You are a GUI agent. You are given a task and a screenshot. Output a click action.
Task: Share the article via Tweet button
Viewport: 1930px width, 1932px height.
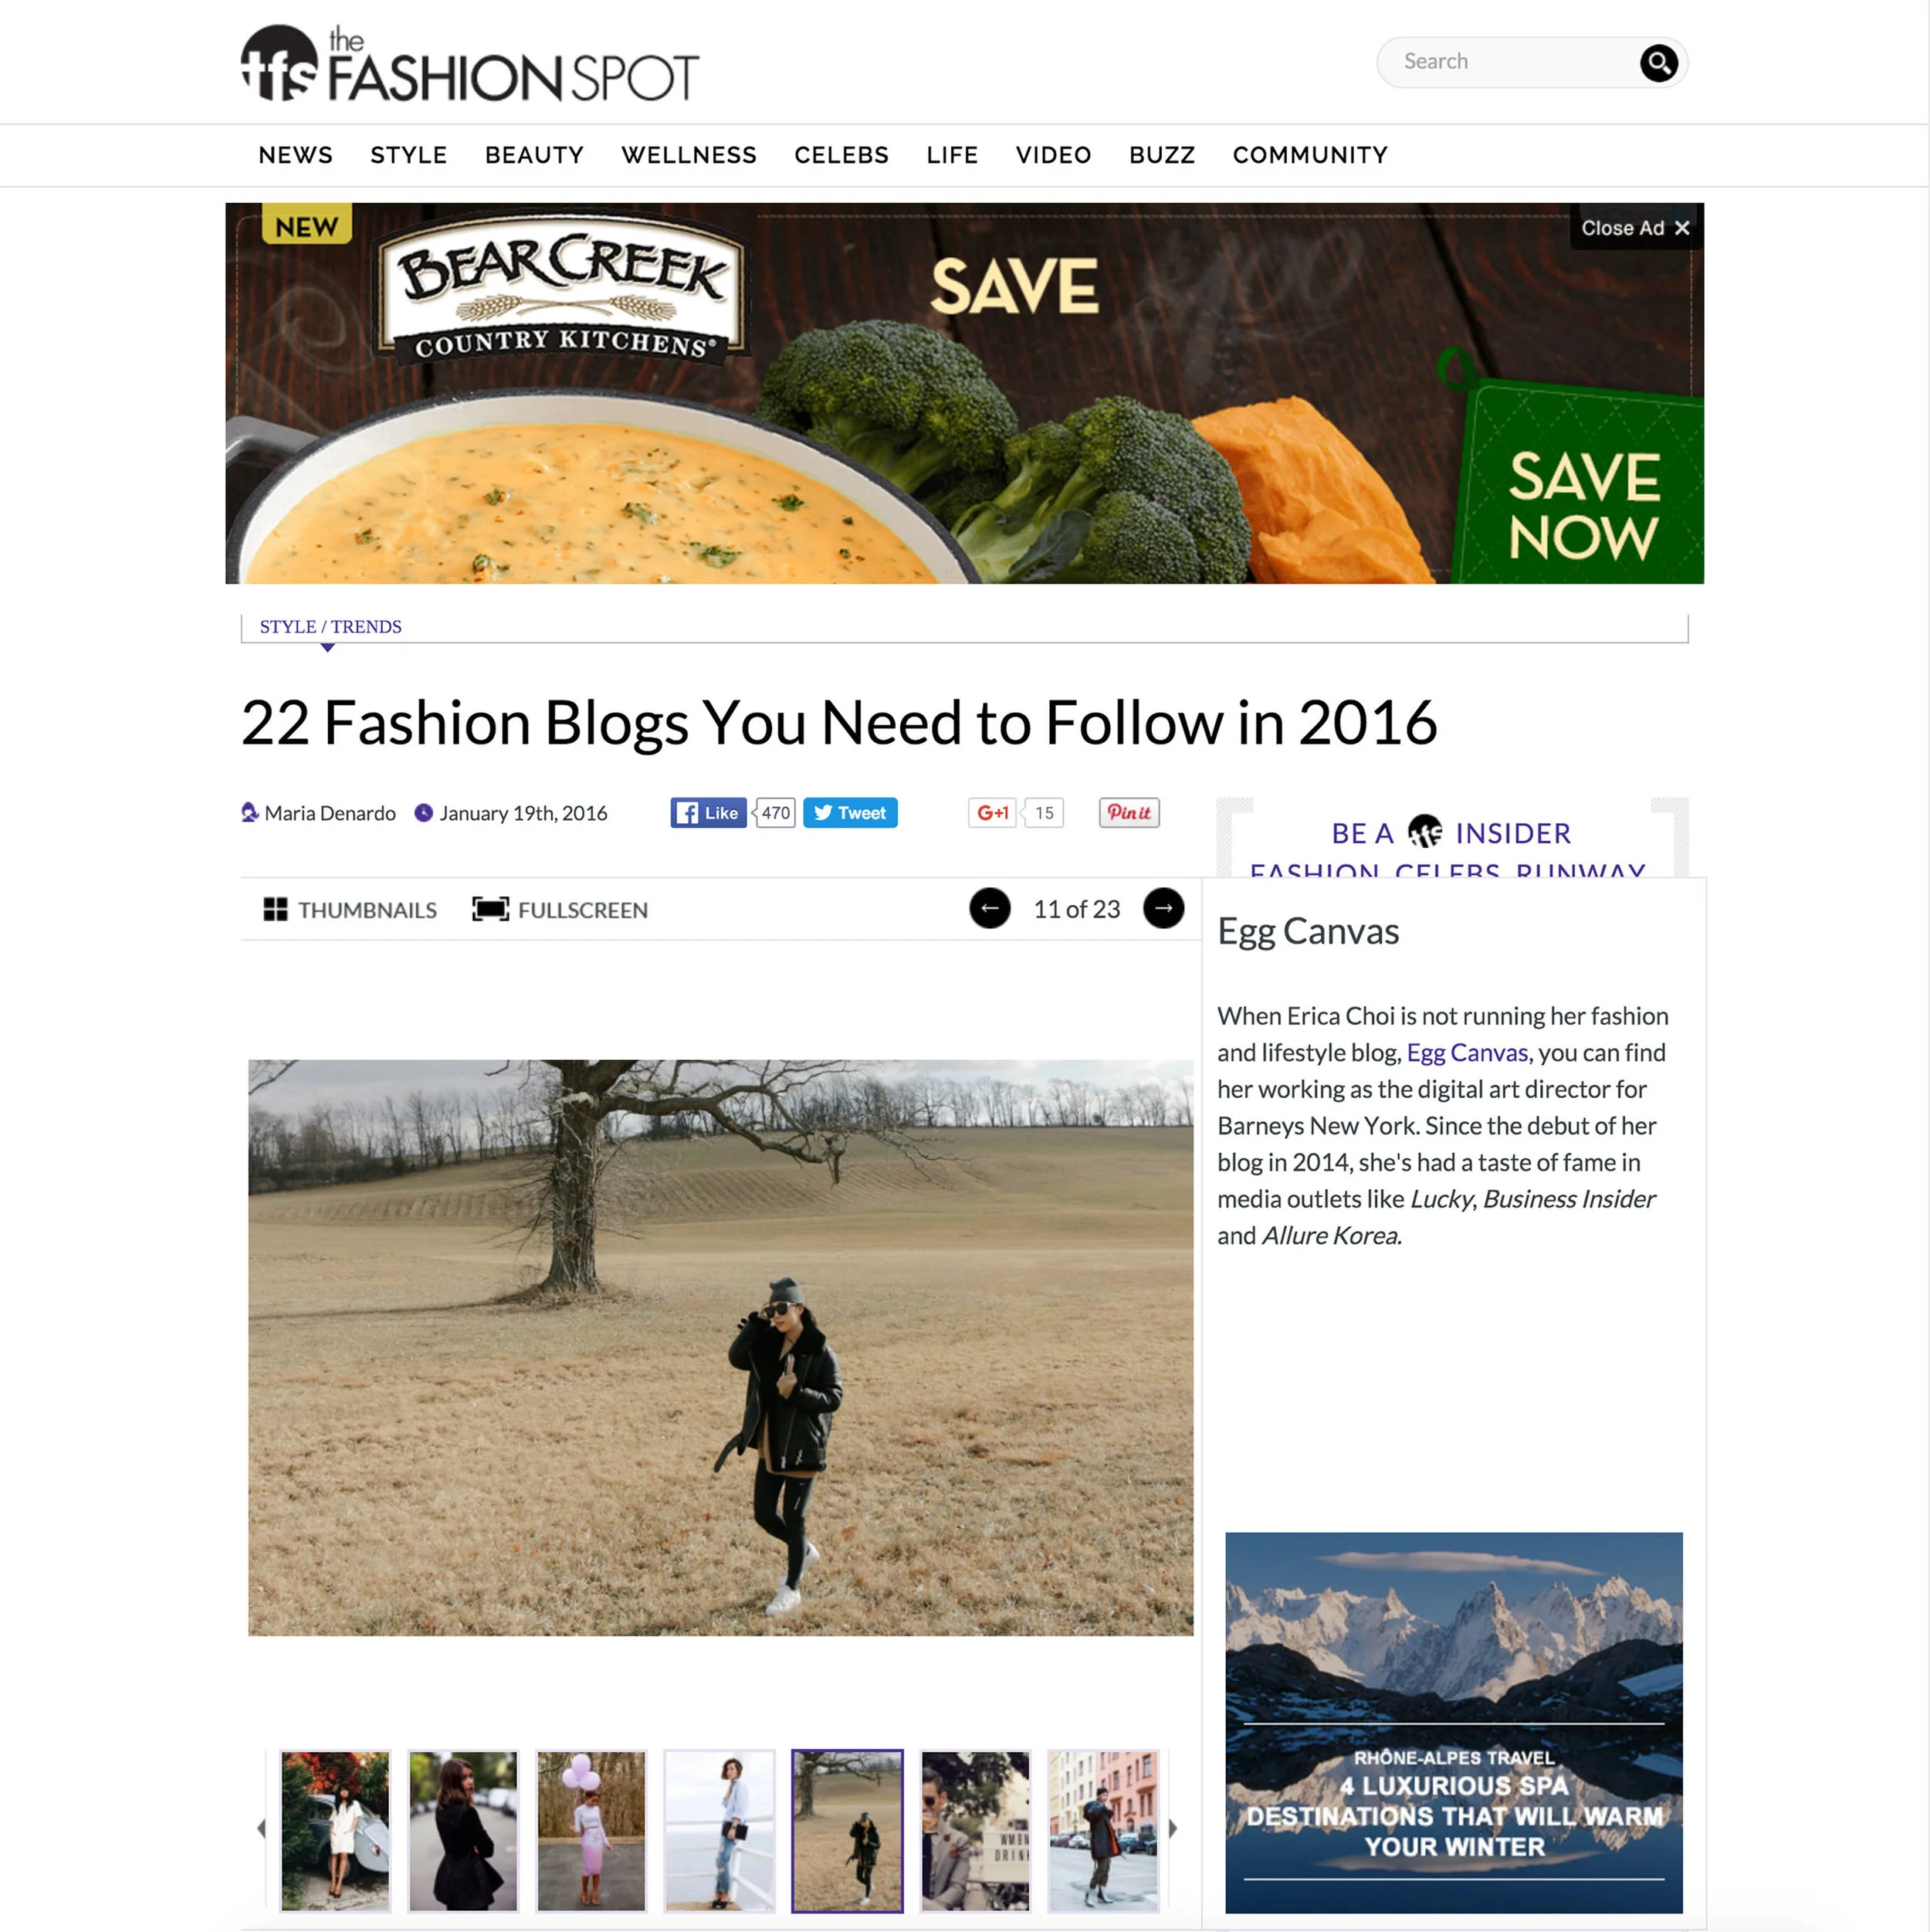(850, 813)
